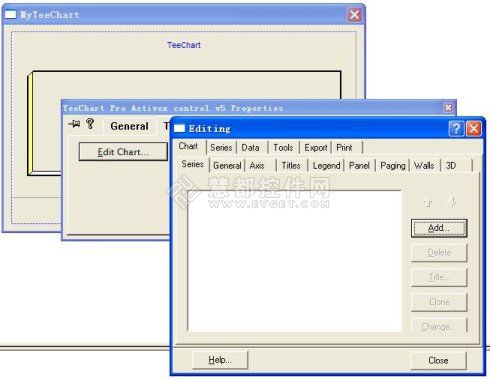This screenshot has width=490, height=380.
Task: Click the move series down arrow
Action: [x=452, y=201]
